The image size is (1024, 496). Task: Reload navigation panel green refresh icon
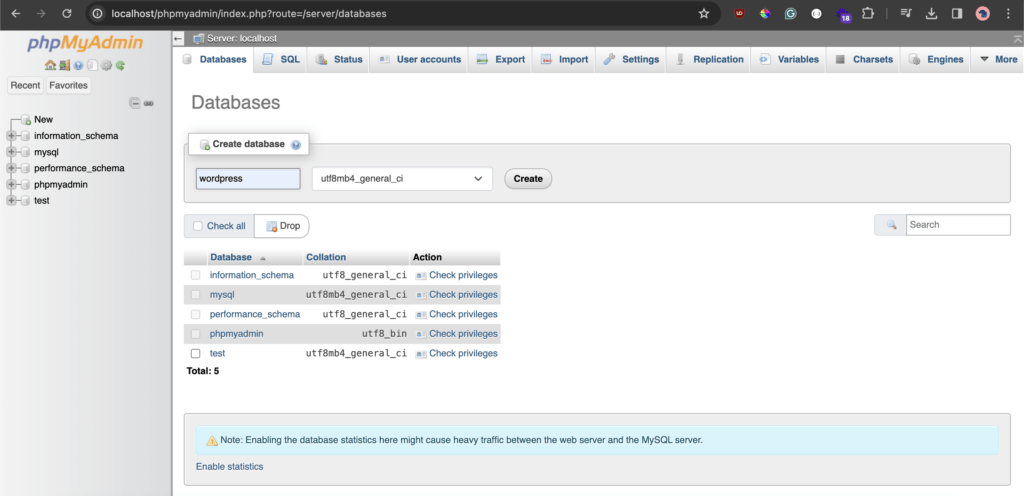(x=120, y=65)
